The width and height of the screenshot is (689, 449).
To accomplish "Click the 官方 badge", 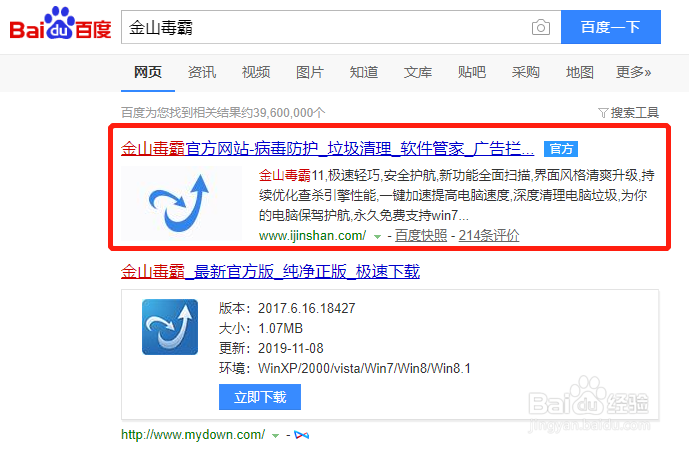I will [561, 149].
